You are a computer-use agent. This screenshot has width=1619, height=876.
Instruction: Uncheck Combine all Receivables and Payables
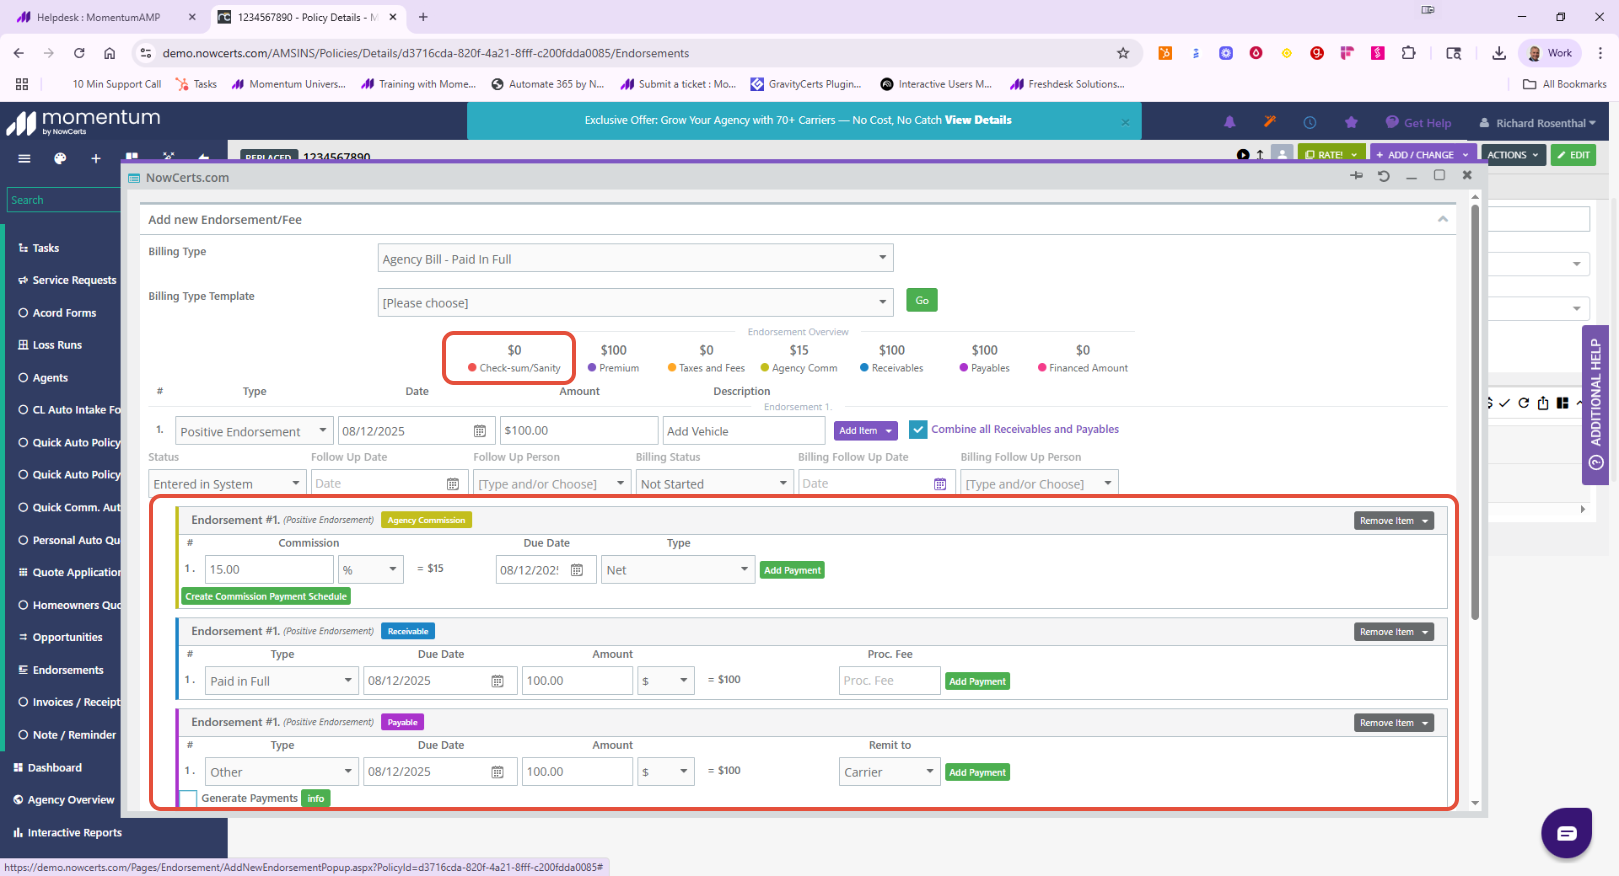click(918, 430)
